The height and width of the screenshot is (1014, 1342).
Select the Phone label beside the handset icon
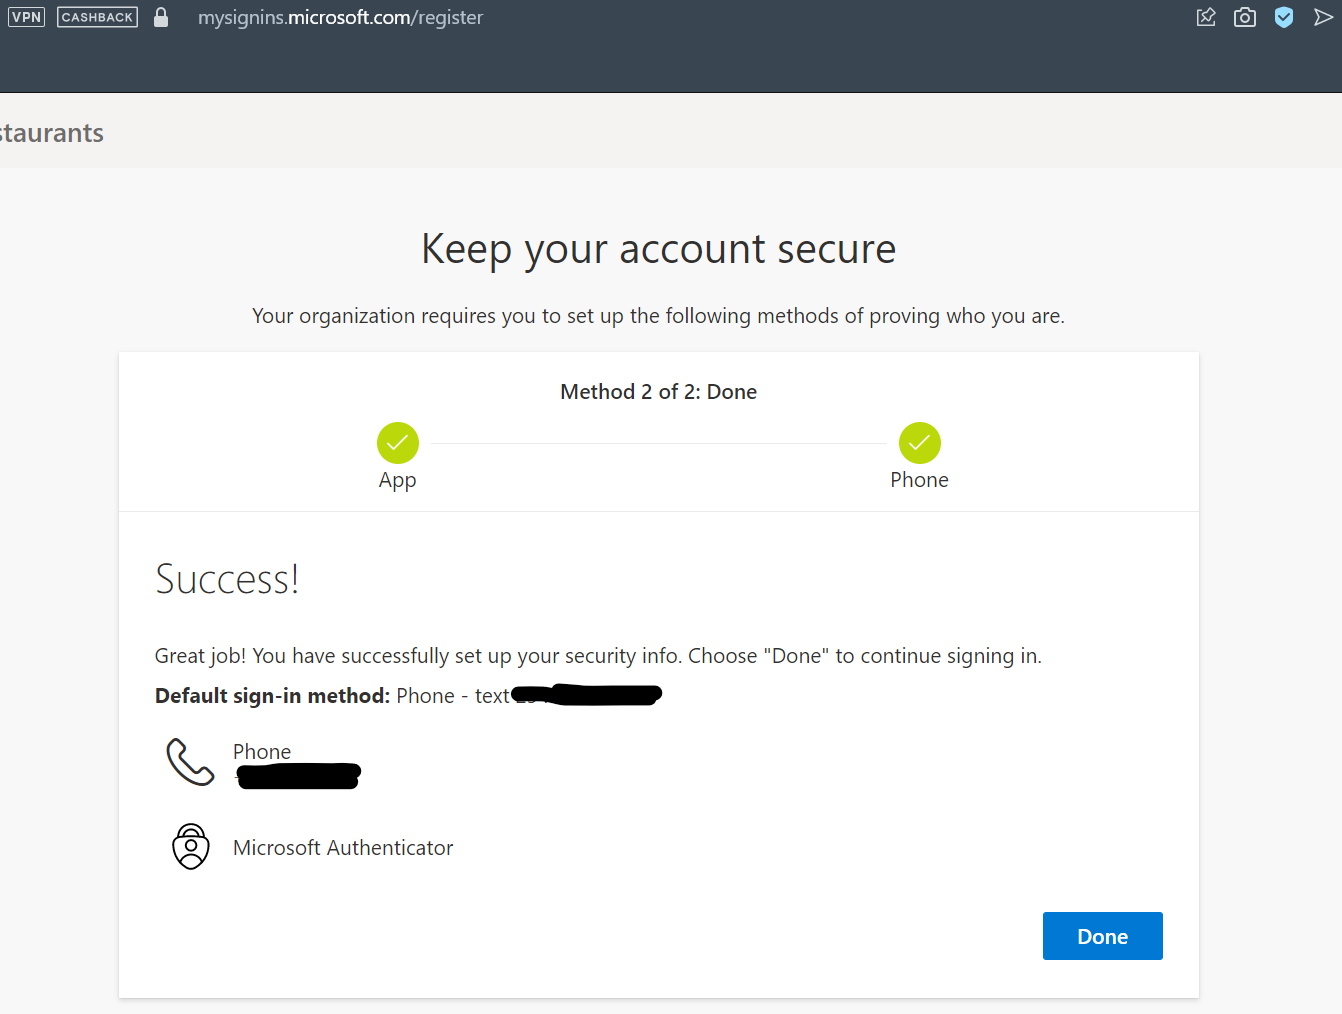pyautogui.click(x=262, y=751)
